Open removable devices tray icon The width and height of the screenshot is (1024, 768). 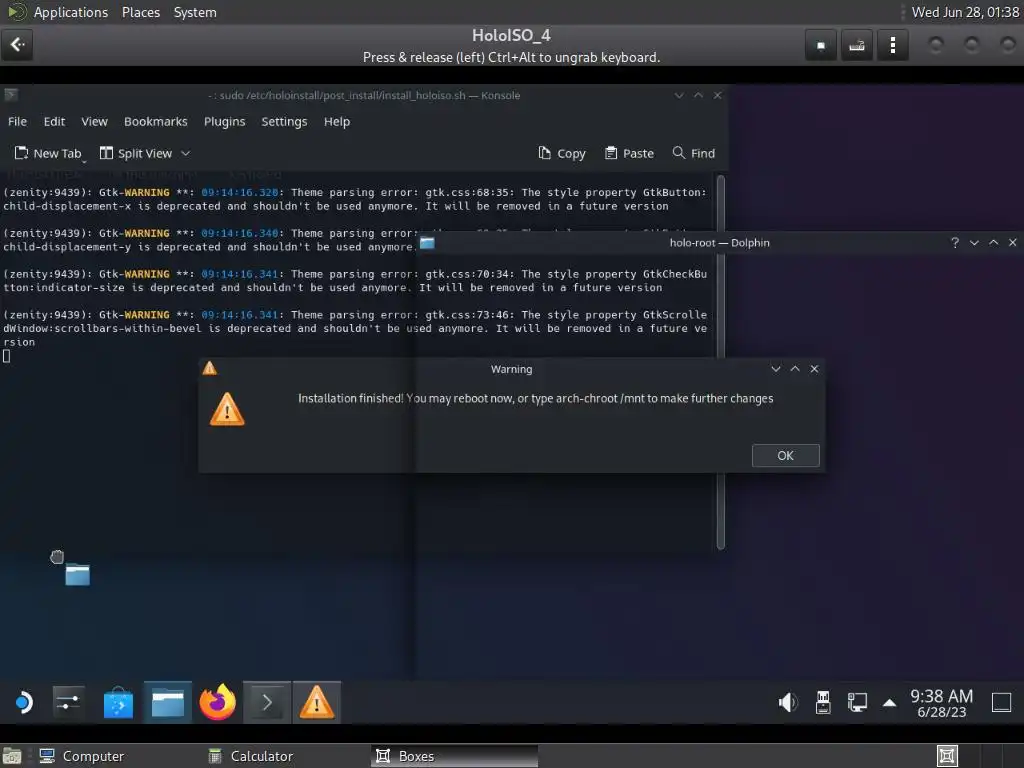click(x=823, y=703)
